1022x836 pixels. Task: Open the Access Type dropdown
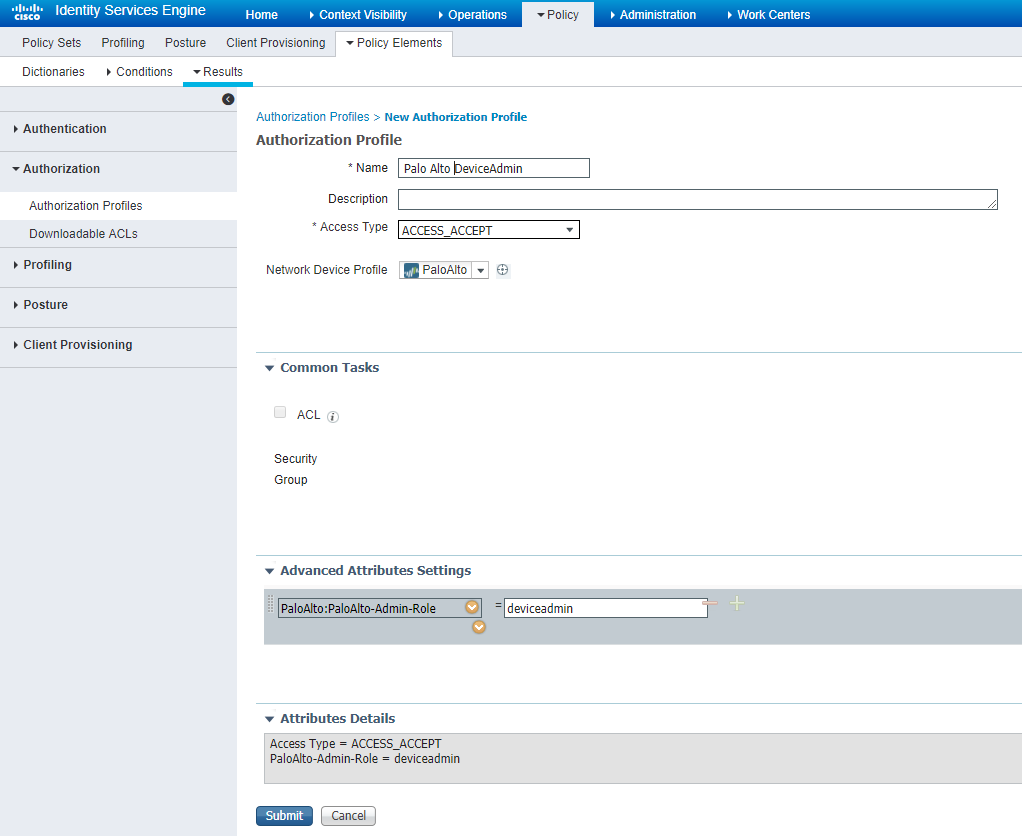tap(489, 230)
